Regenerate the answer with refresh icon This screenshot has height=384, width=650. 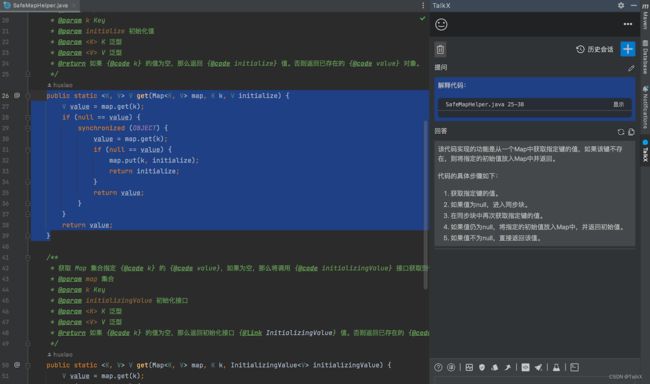tap(621, 132)
